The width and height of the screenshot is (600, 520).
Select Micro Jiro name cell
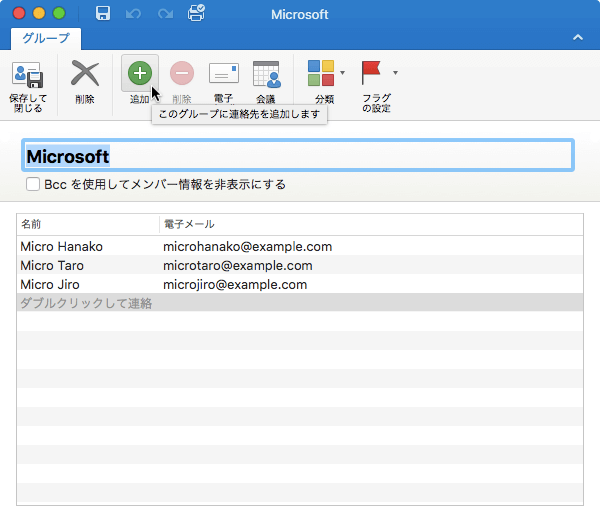(x=50, y=285)
